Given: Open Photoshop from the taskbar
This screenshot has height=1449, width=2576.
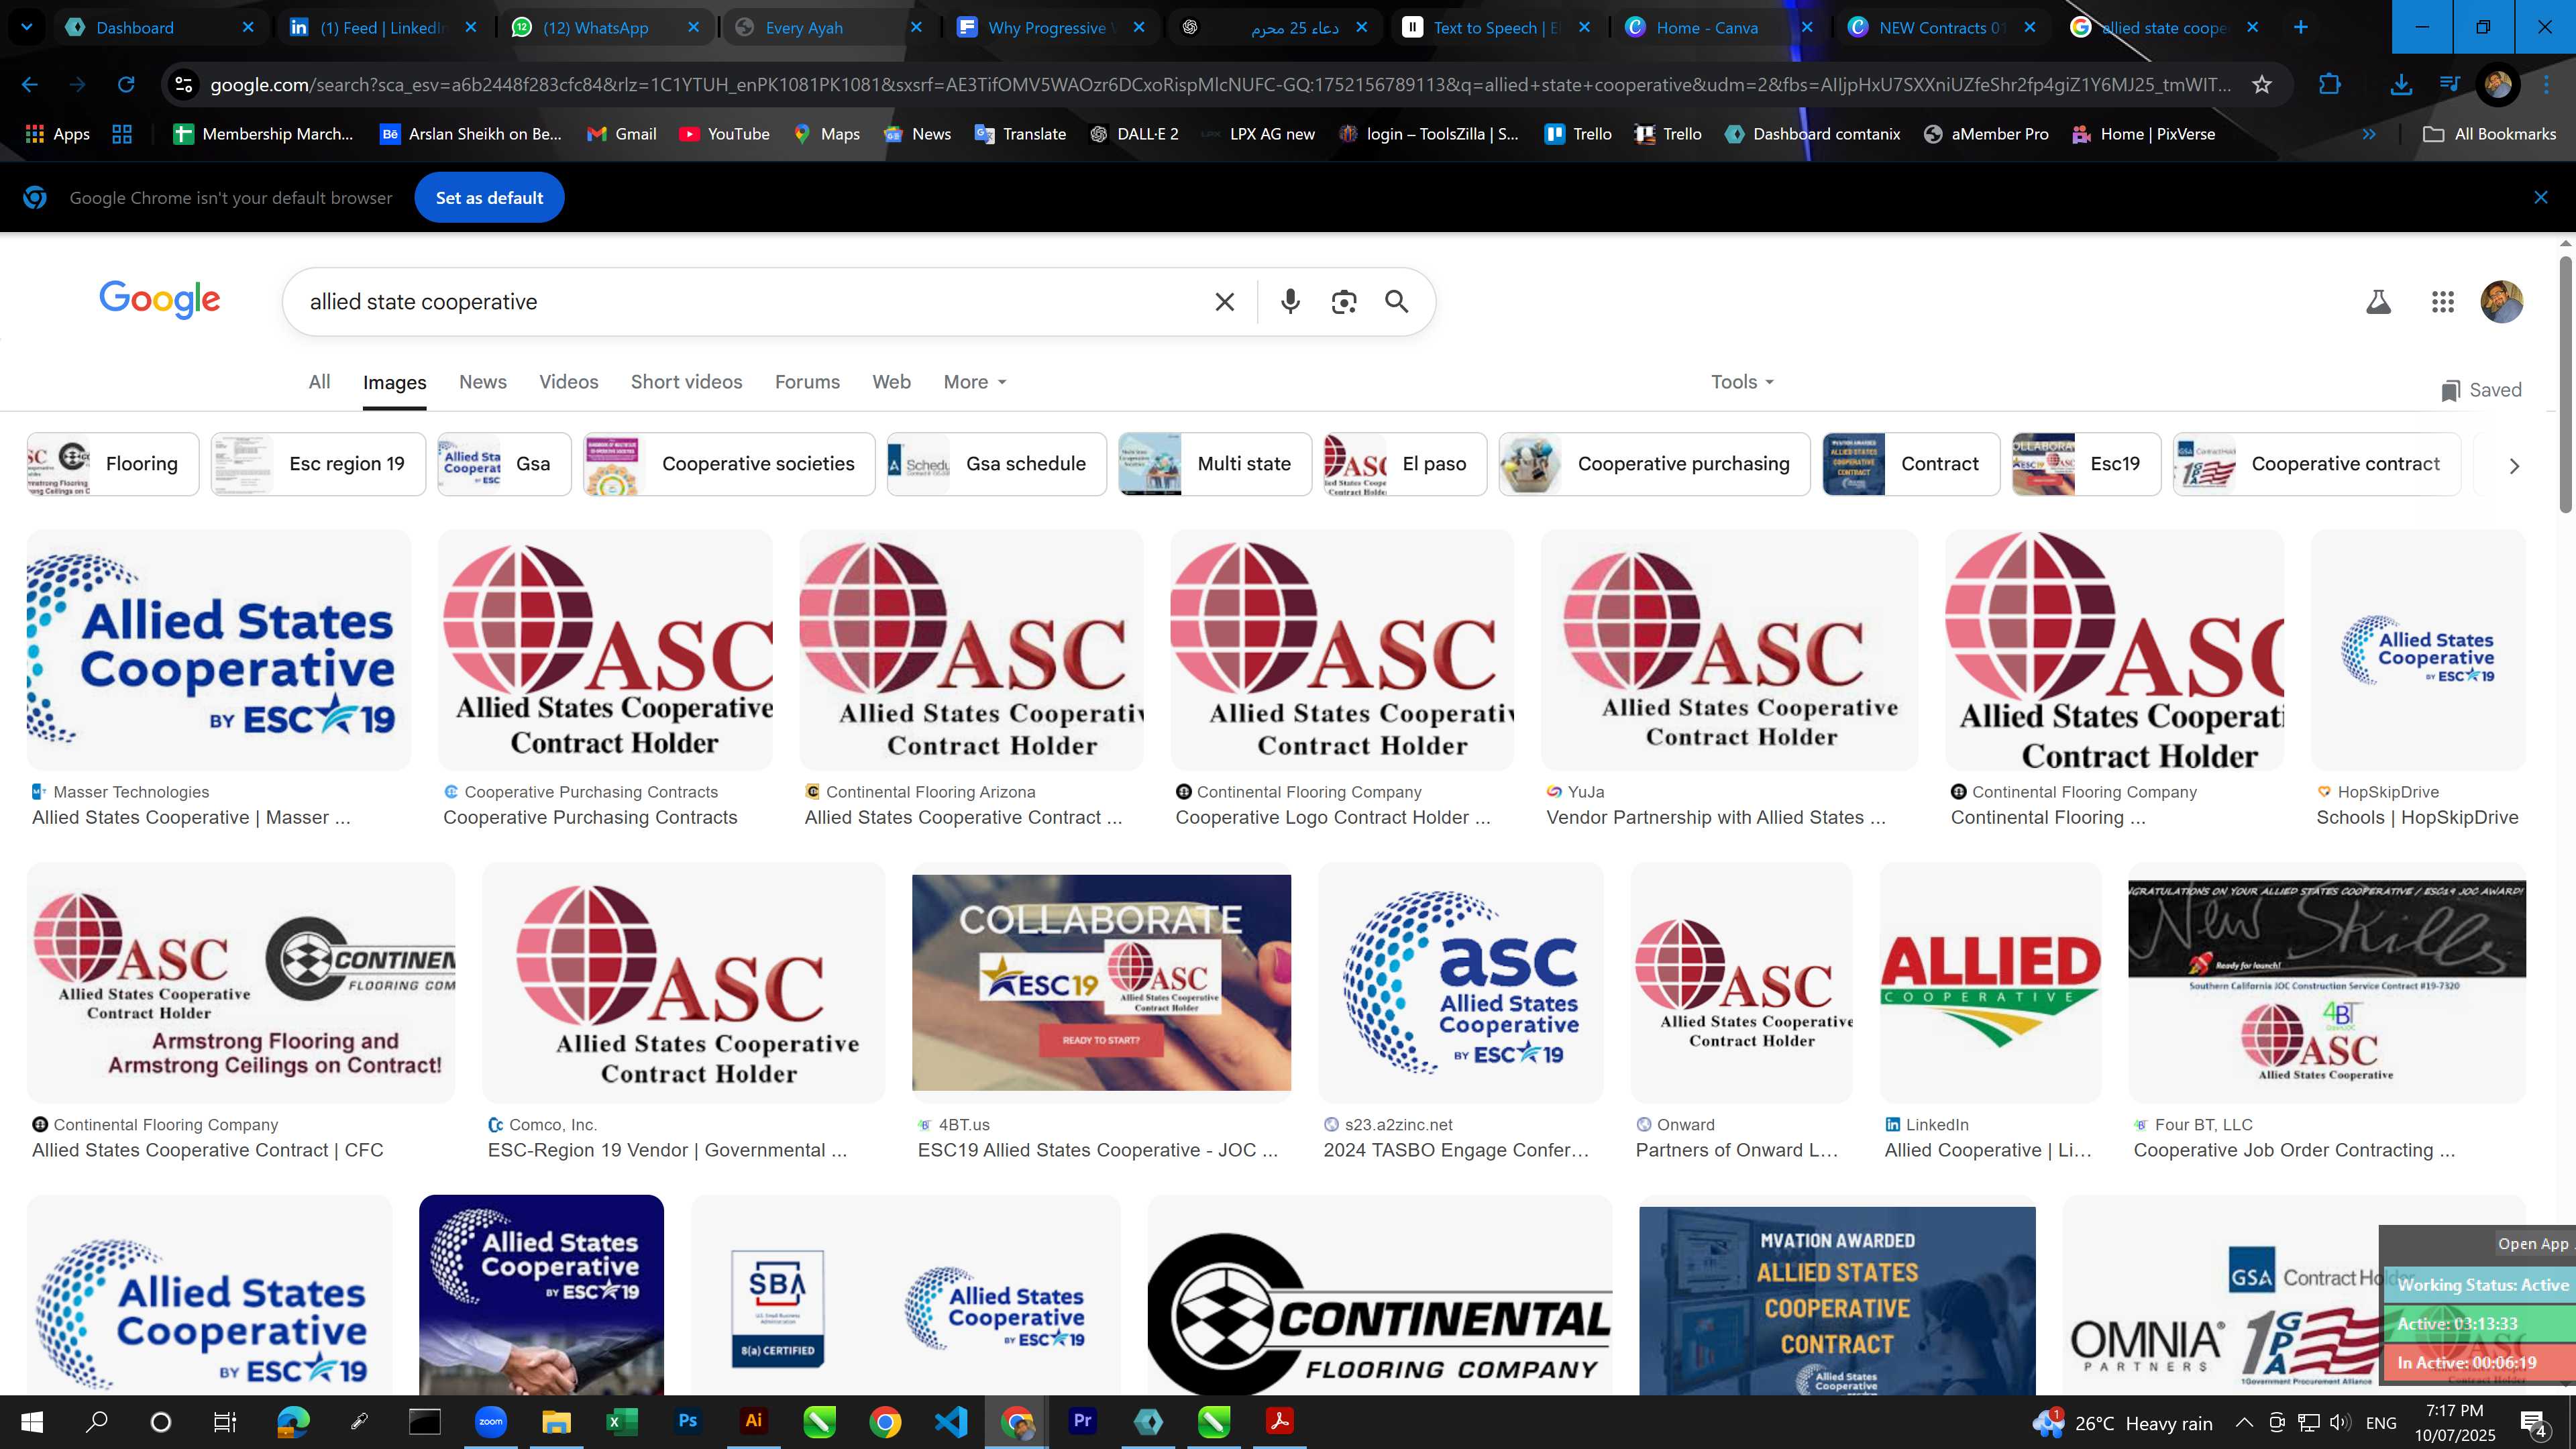Looking at the screenshot, I should pos(687,1421).
